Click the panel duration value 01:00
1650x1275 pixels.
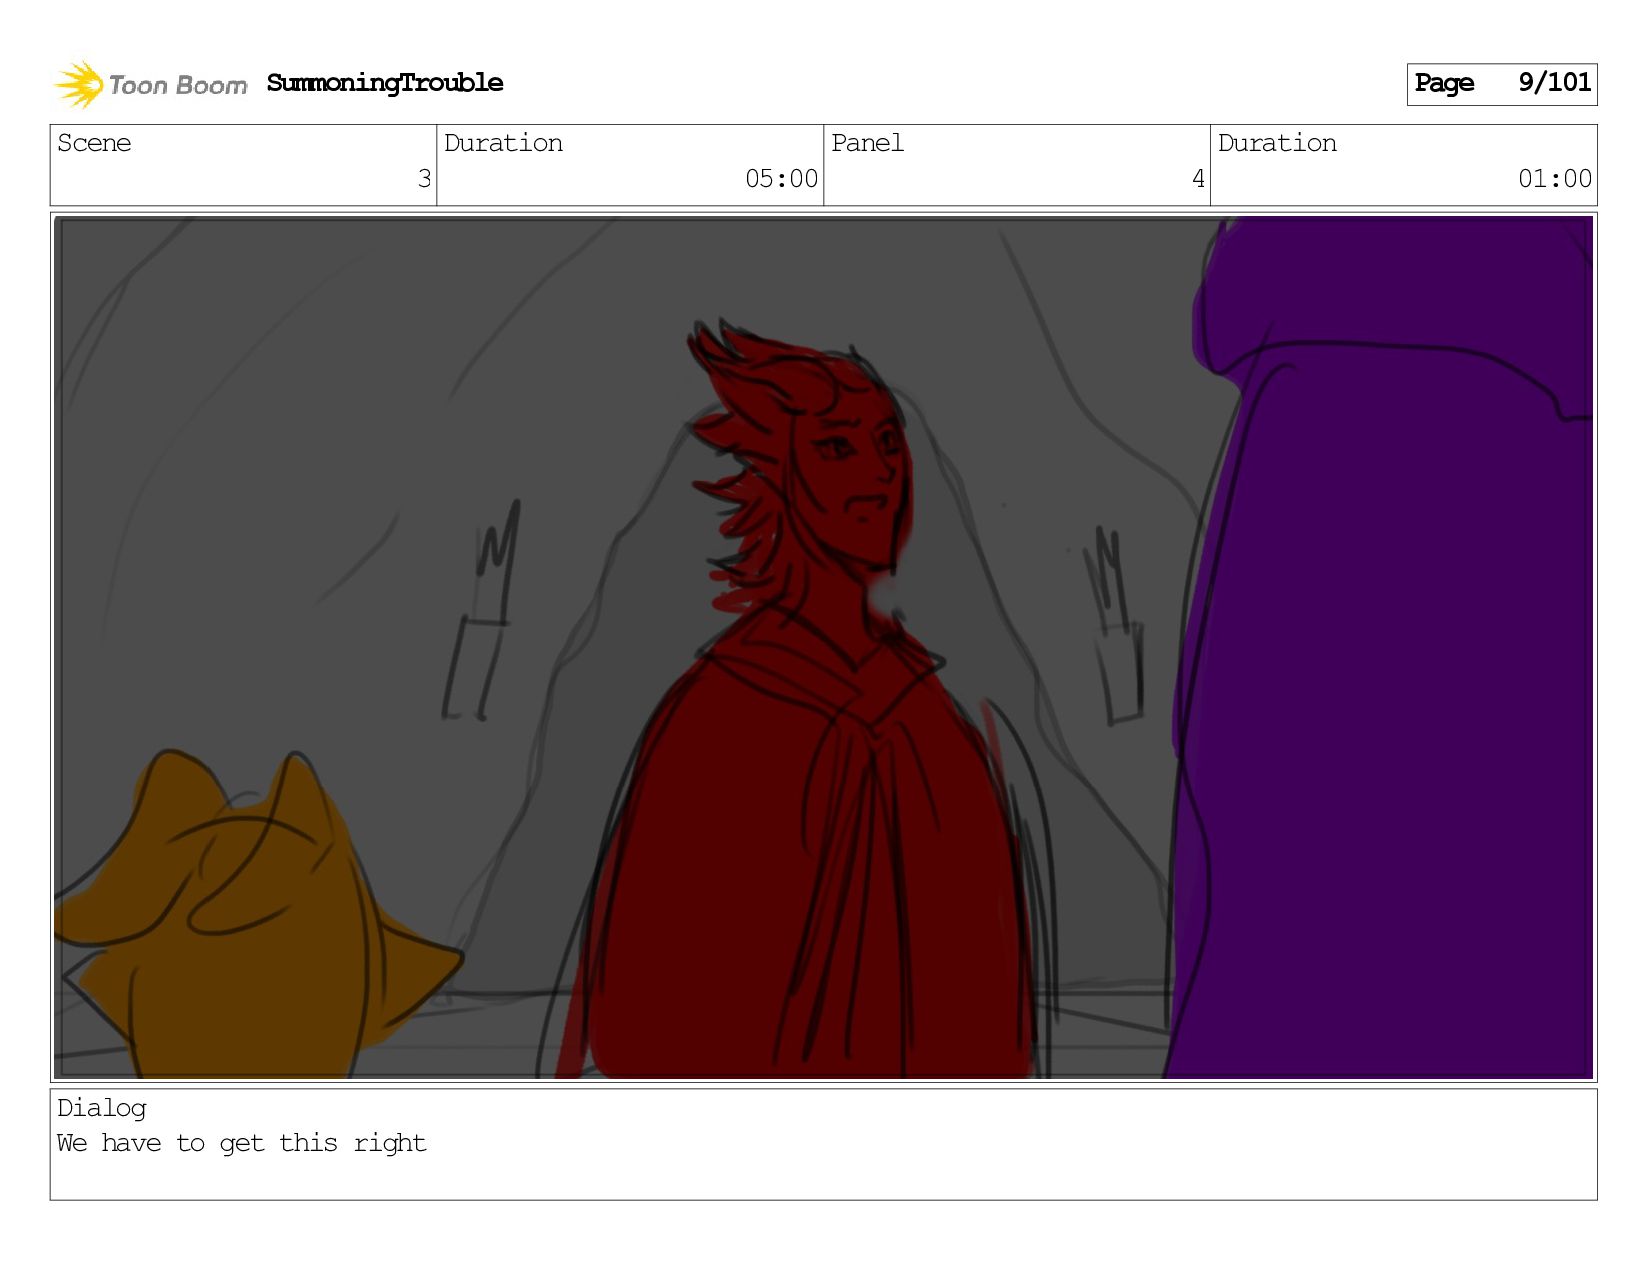pyautogui.click(x=1555, y=179)
